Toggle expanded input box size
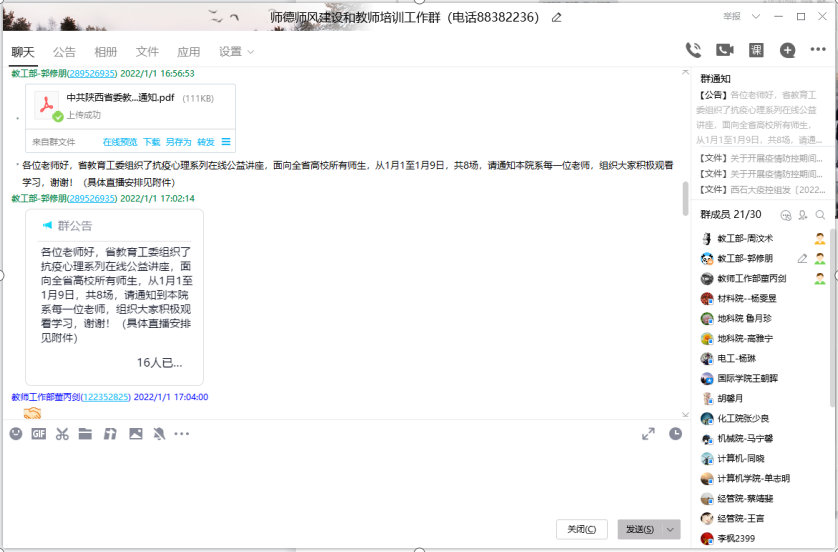 (x=648, y=434)
